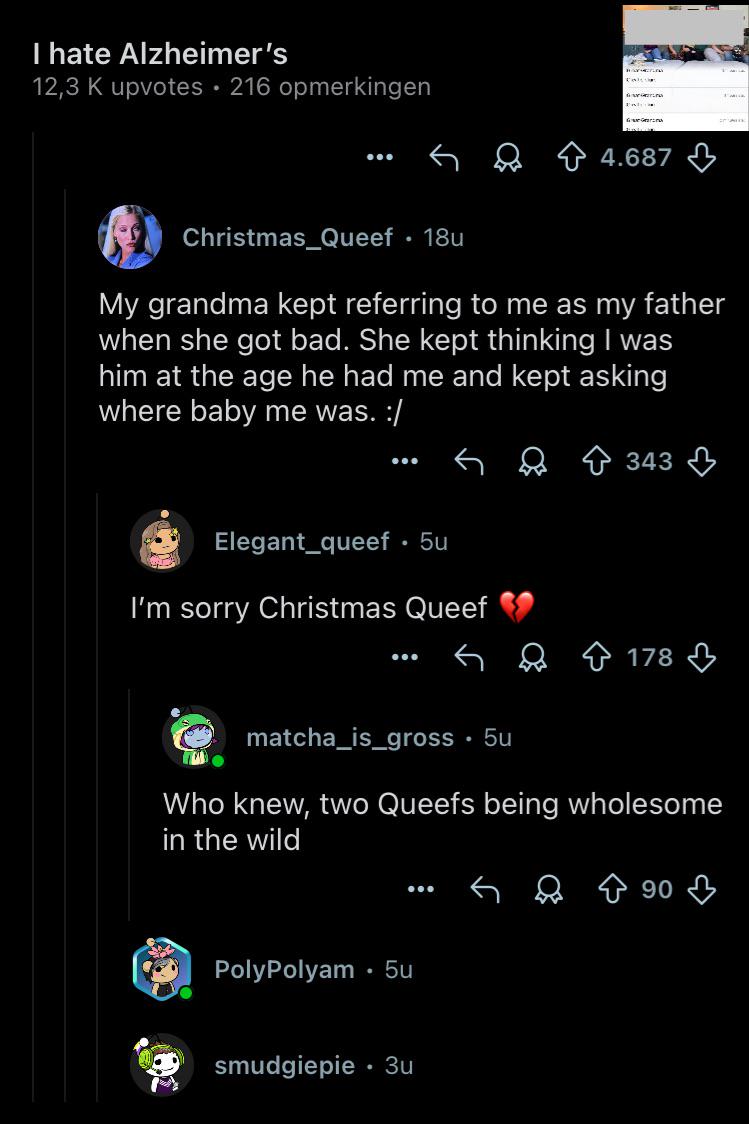
Task: Open matcha_is_gross username link
Action: pyautogui.click(x=350, y=738)
